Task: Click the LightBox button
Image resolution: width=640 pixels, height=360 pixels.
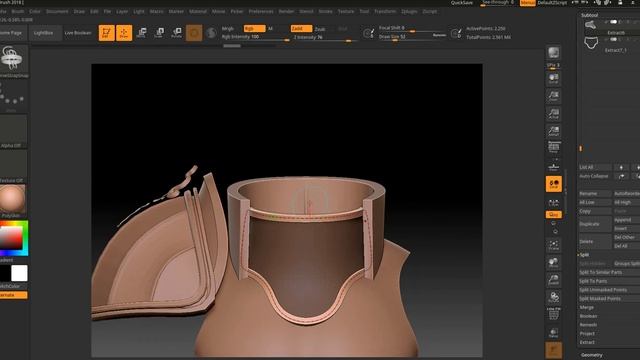Action: 44,33
